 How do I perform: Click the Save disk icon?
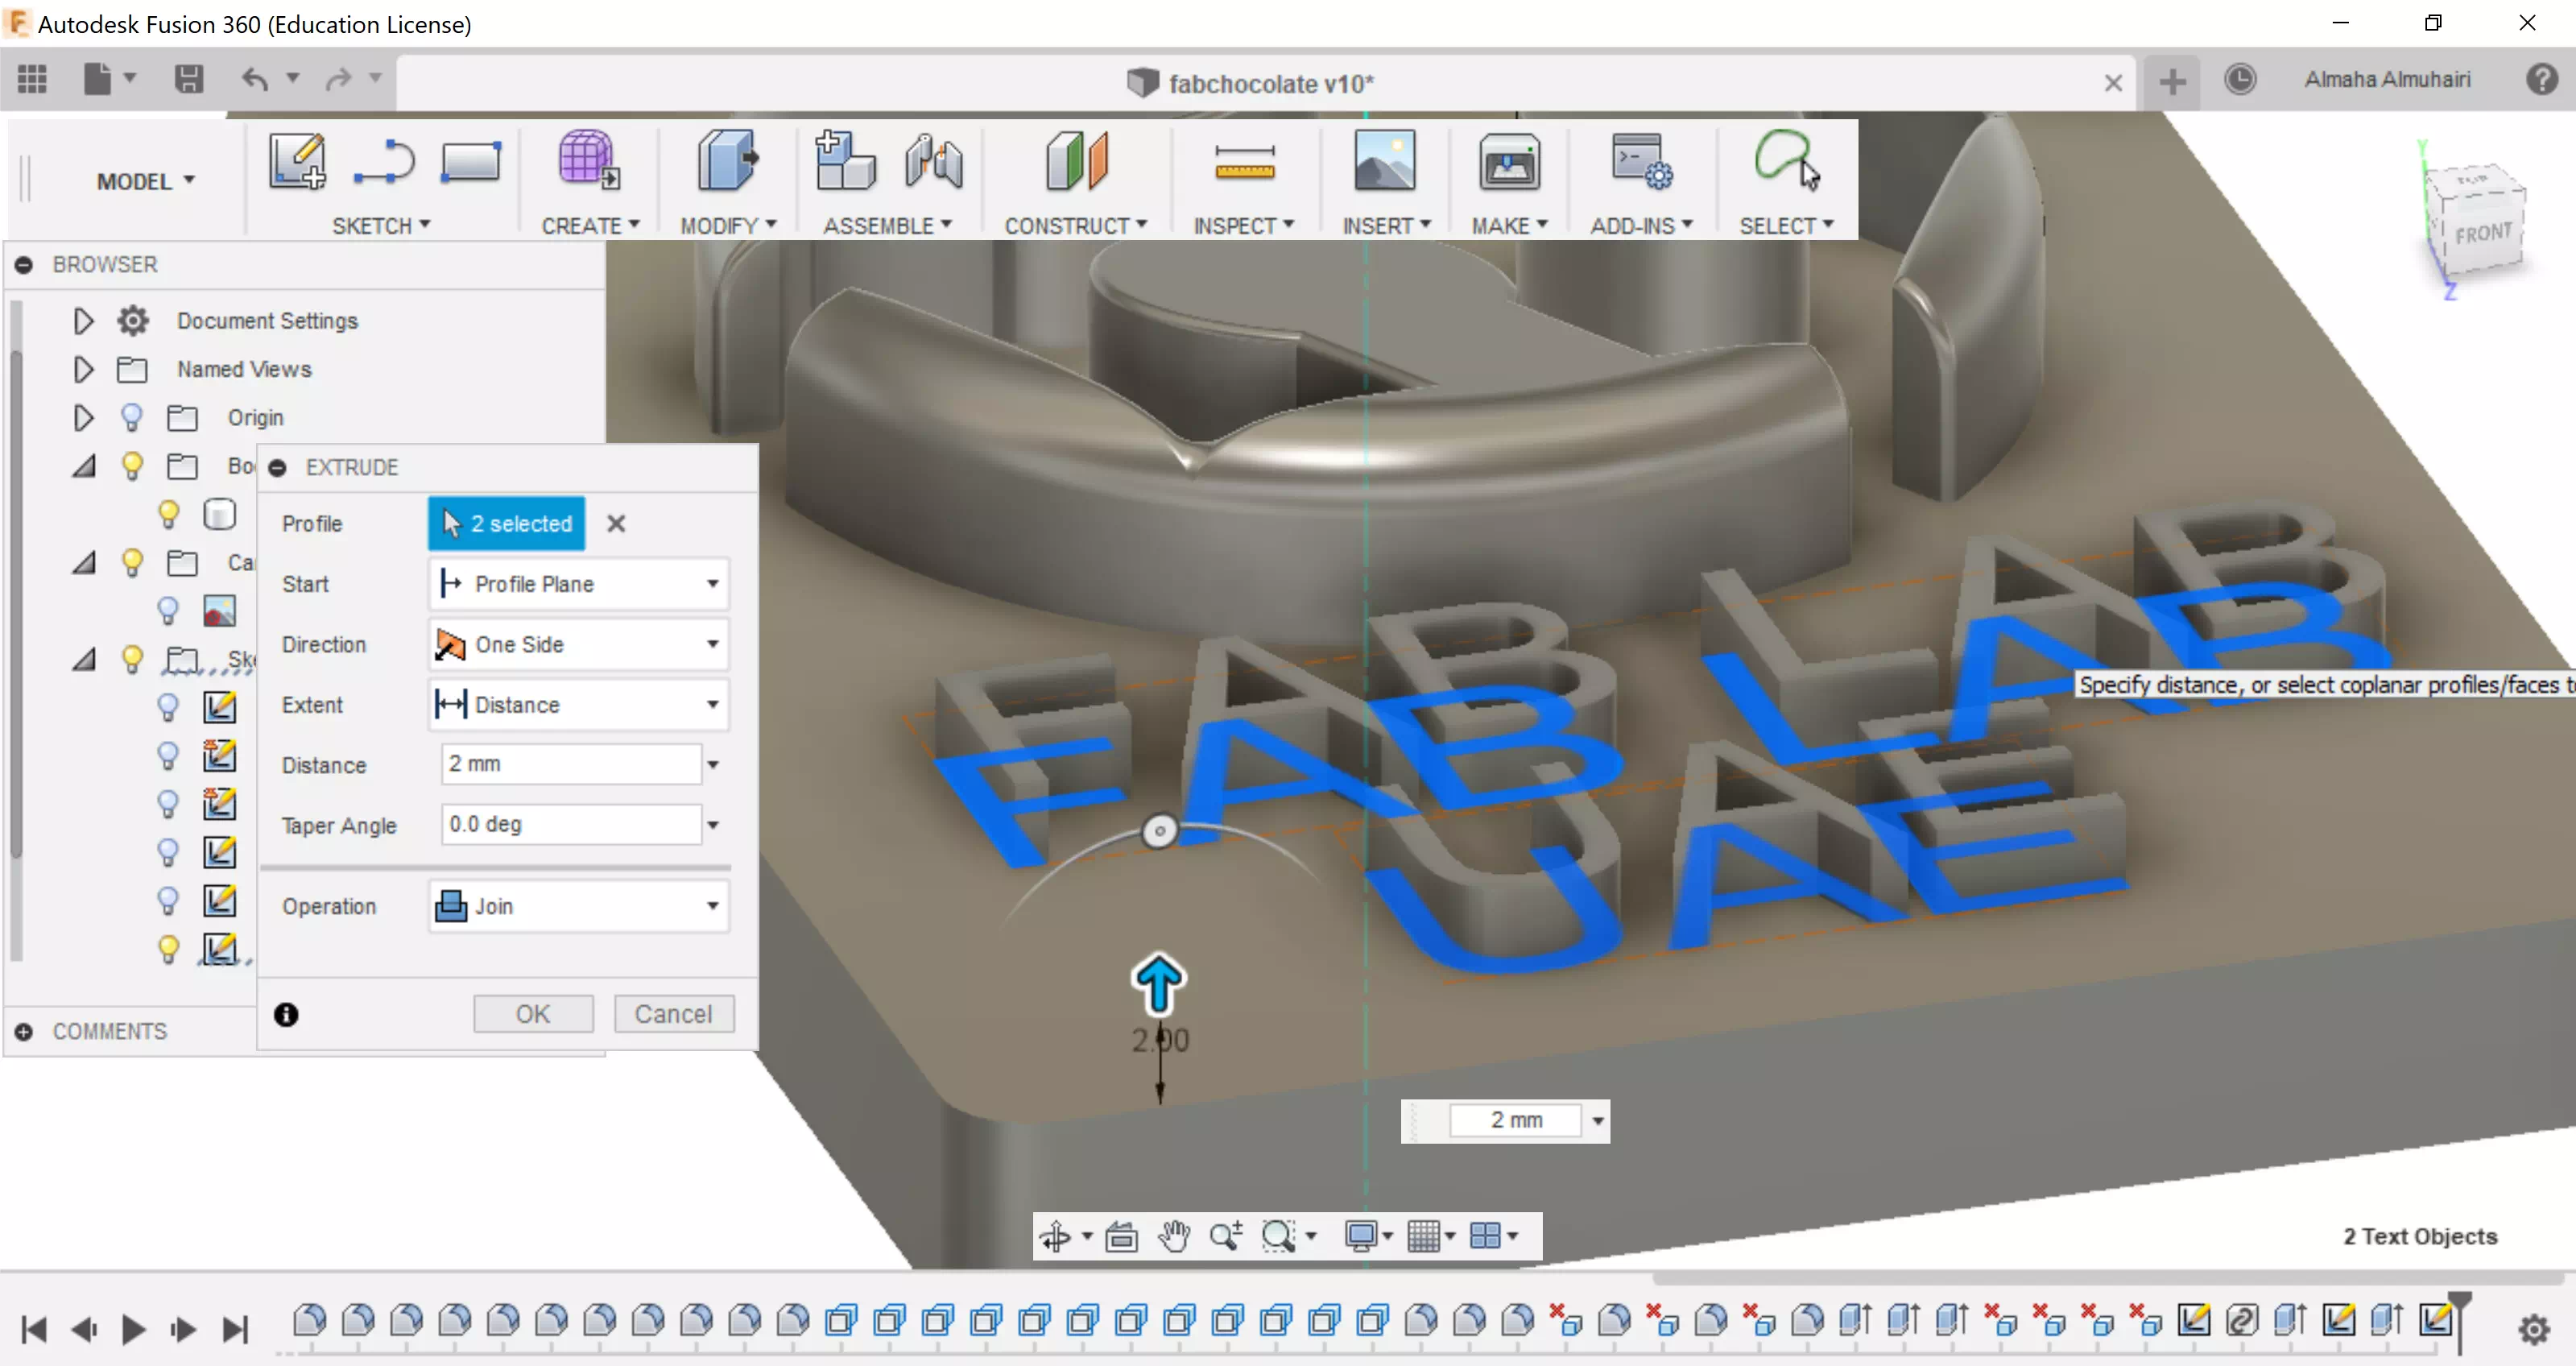tap(188, 79)
